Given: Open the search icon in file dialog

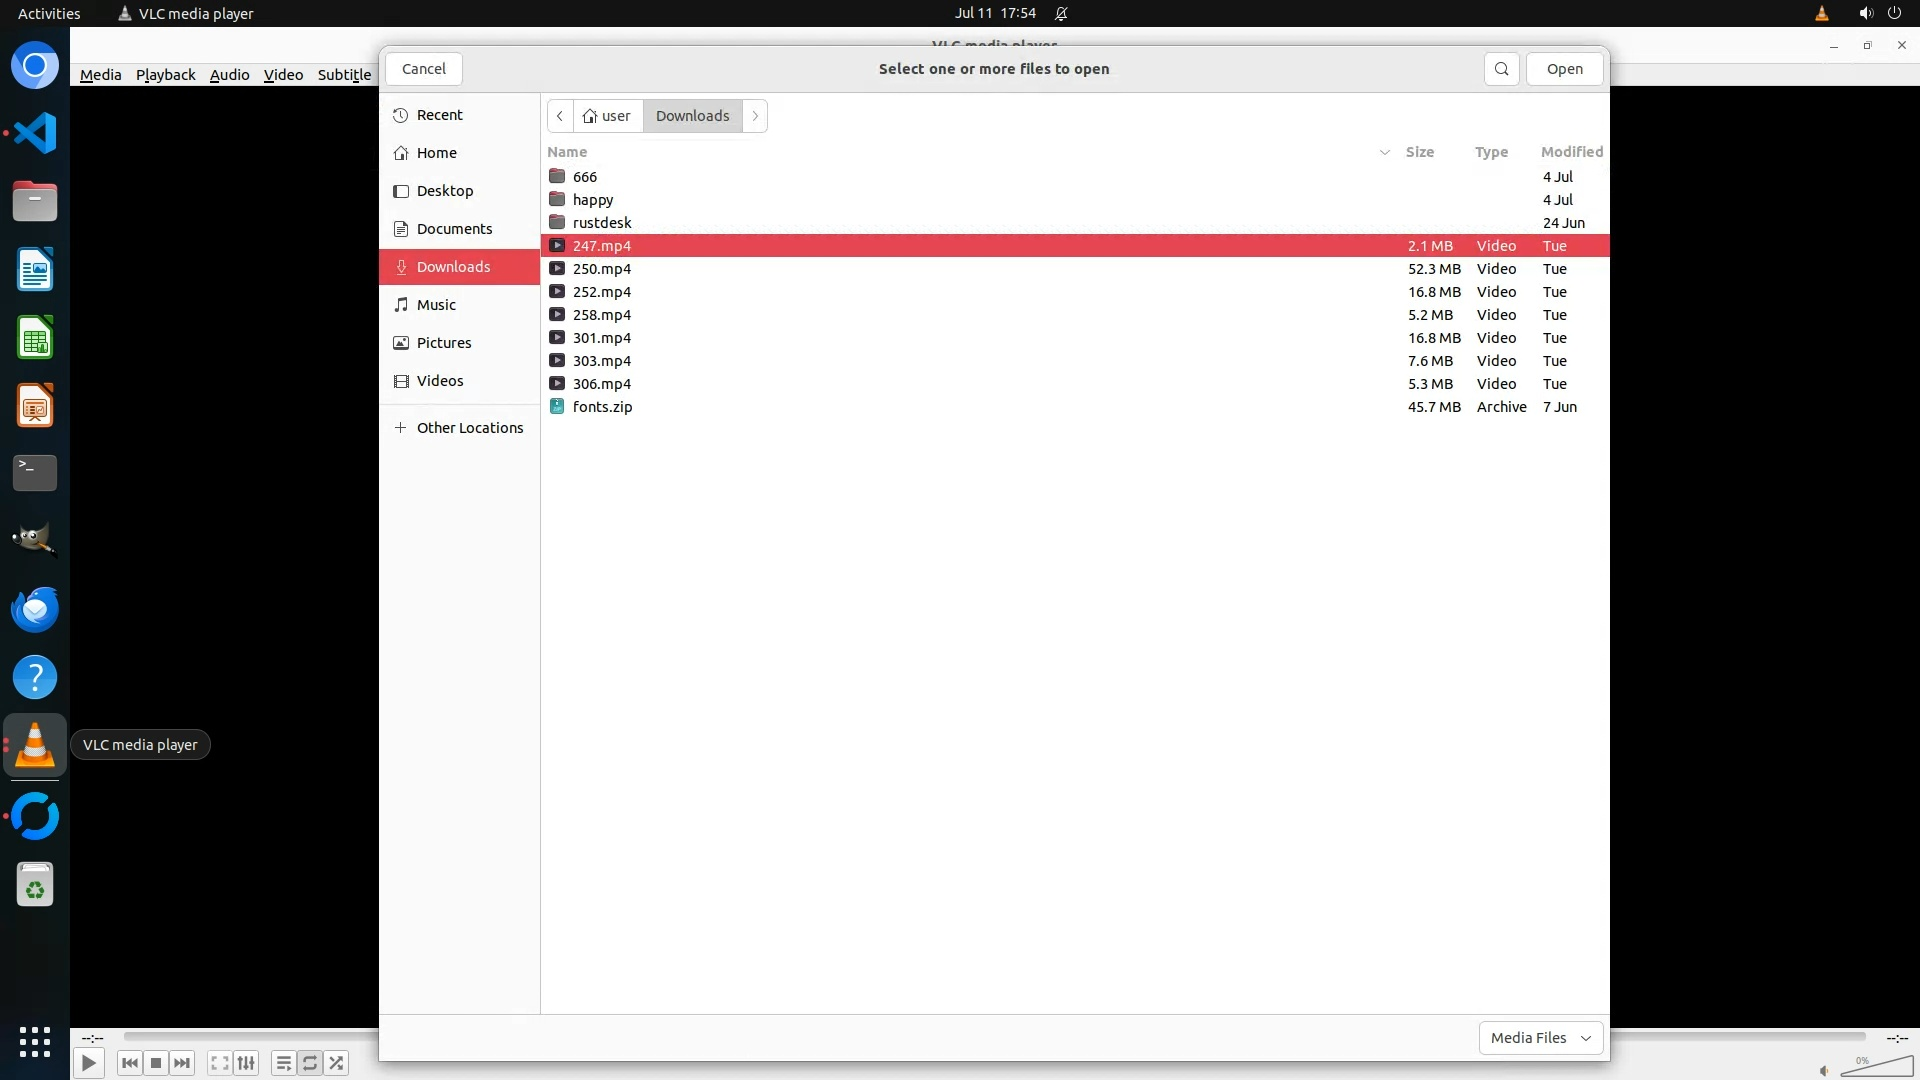Looking at the screenshot, I should pyautogui.click(x=1501, y=69).
